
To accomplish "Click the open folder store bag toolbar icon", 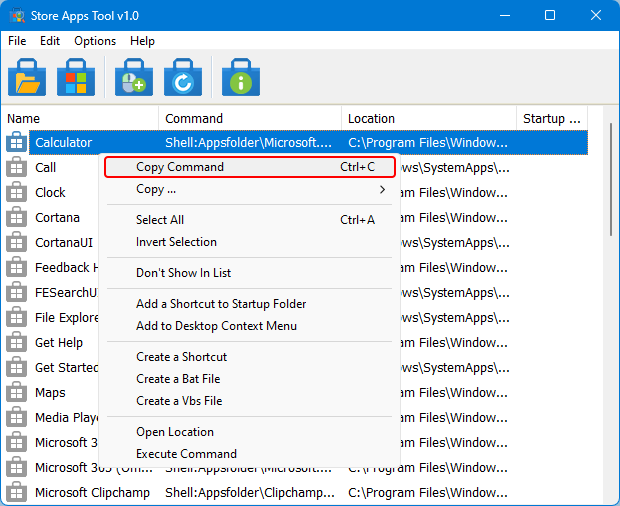I will click(27, 77).
